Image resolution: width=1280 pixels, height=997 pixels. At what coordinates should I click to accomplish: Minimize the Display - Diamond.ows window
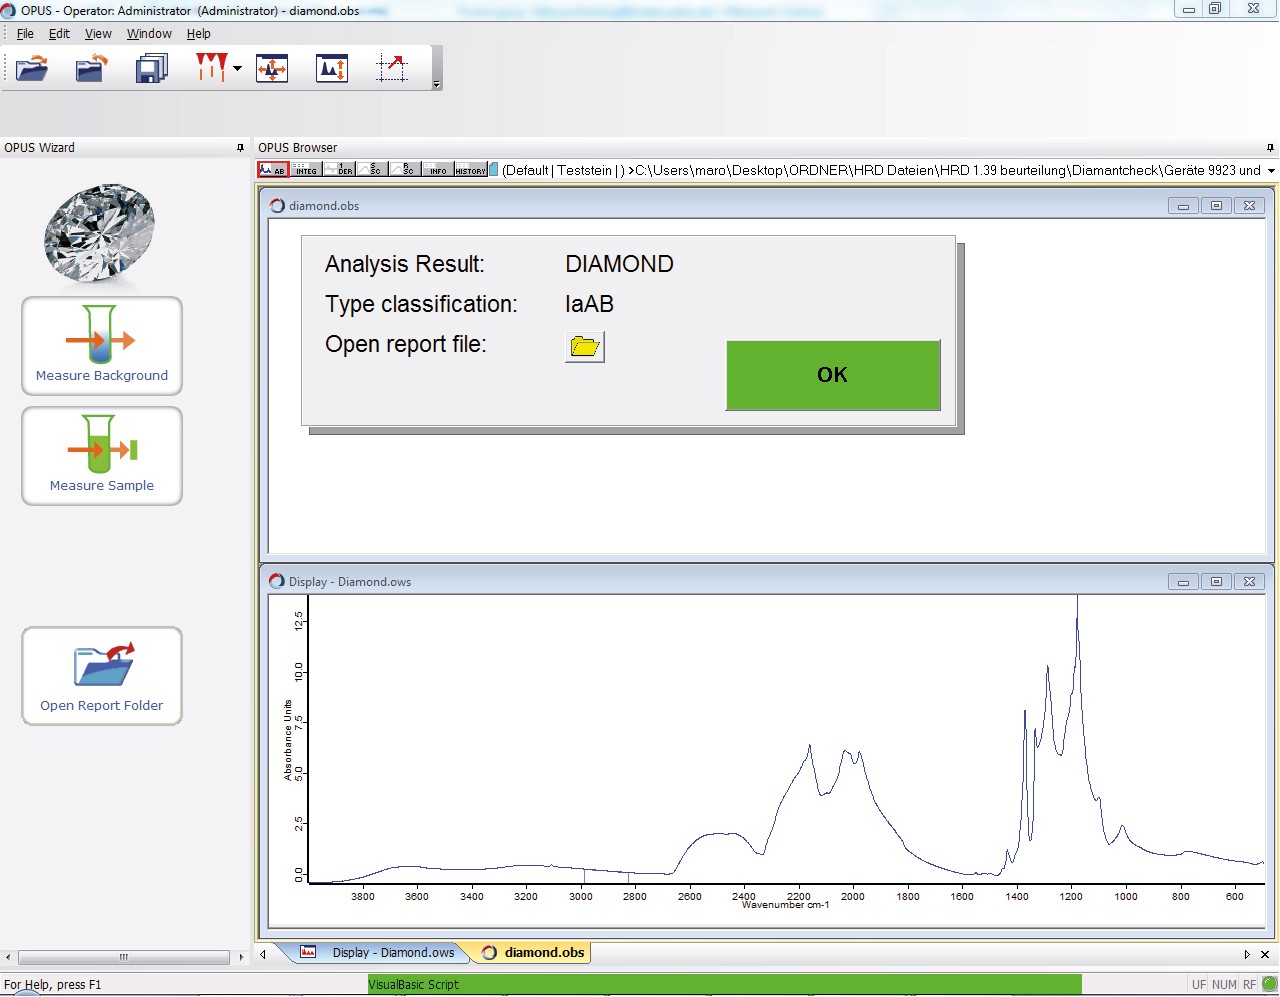click(x=1183, y=582)
